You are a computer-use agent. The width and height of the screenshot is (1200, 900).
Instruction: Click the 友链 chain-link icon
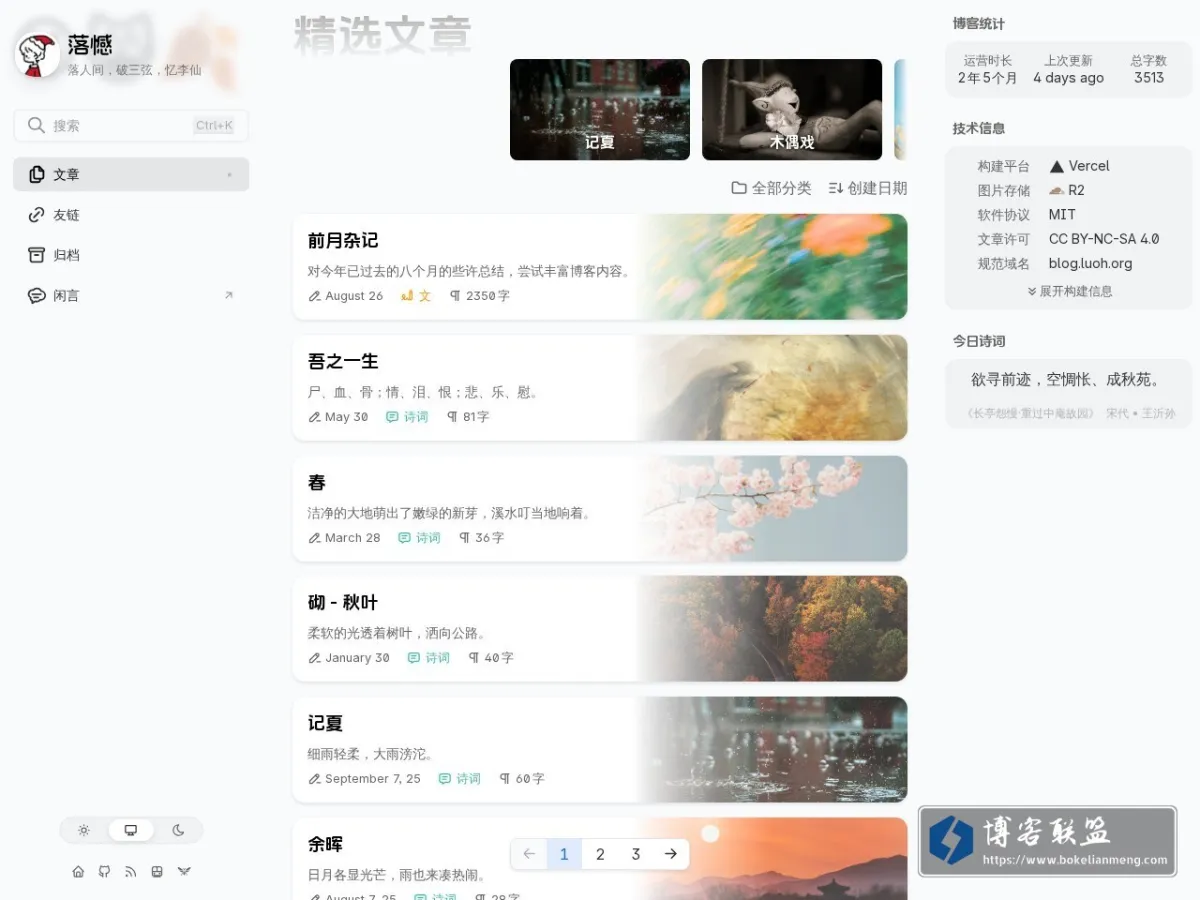tap(37, 215)
